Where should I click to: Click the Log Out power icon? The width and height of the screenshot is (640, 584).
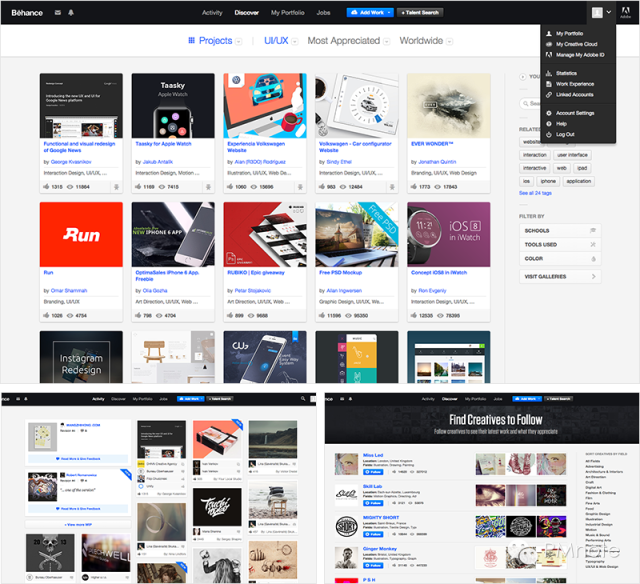click(x=549, y=134)
